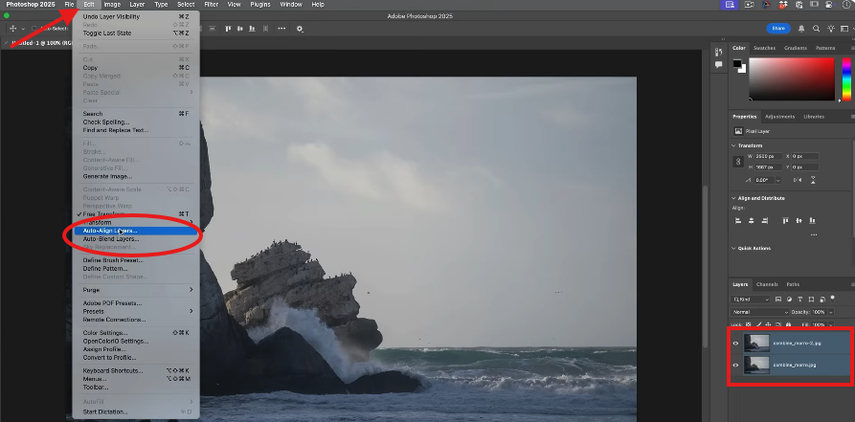Toggle Auto-Select checkbox in options bar
855x422 pixels.
[34, 28]
